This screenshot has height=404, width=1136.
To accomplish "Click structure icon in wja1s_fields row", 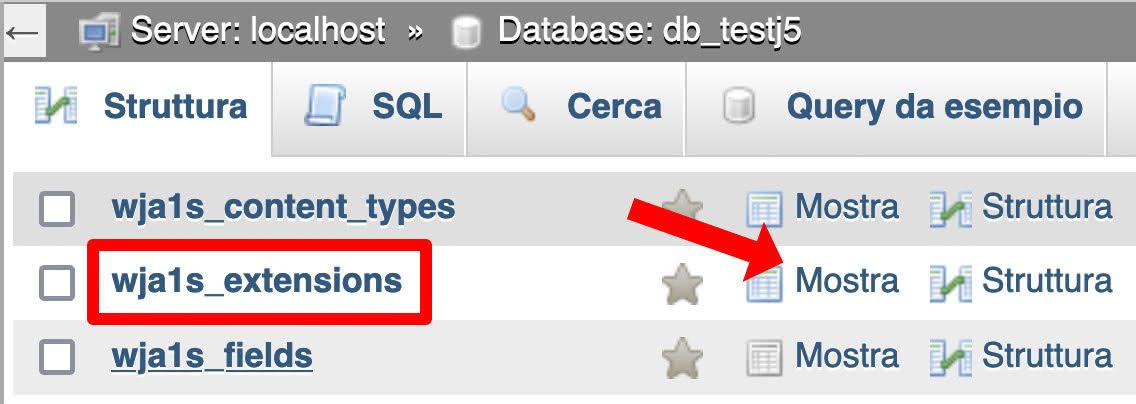I will (x=950, y=357).
